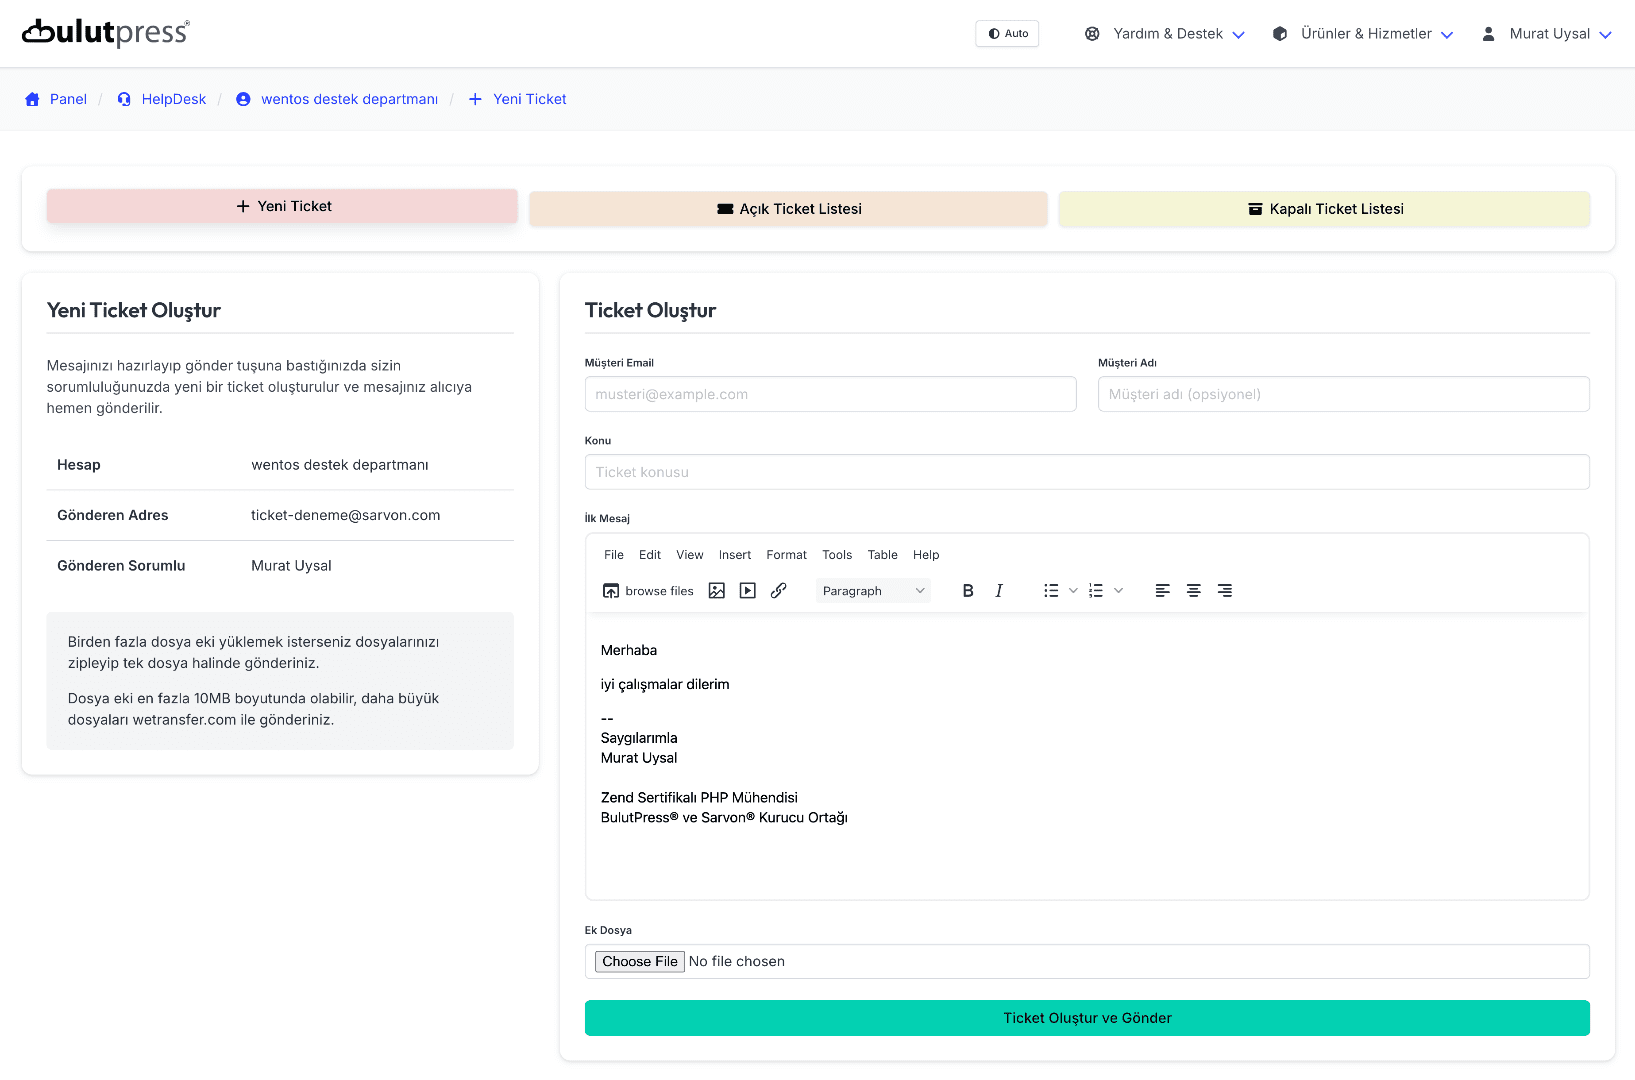Select the Insert Image icon in the editor
This screenshot has height=1080, width=1635.
(x=716, y=590)
